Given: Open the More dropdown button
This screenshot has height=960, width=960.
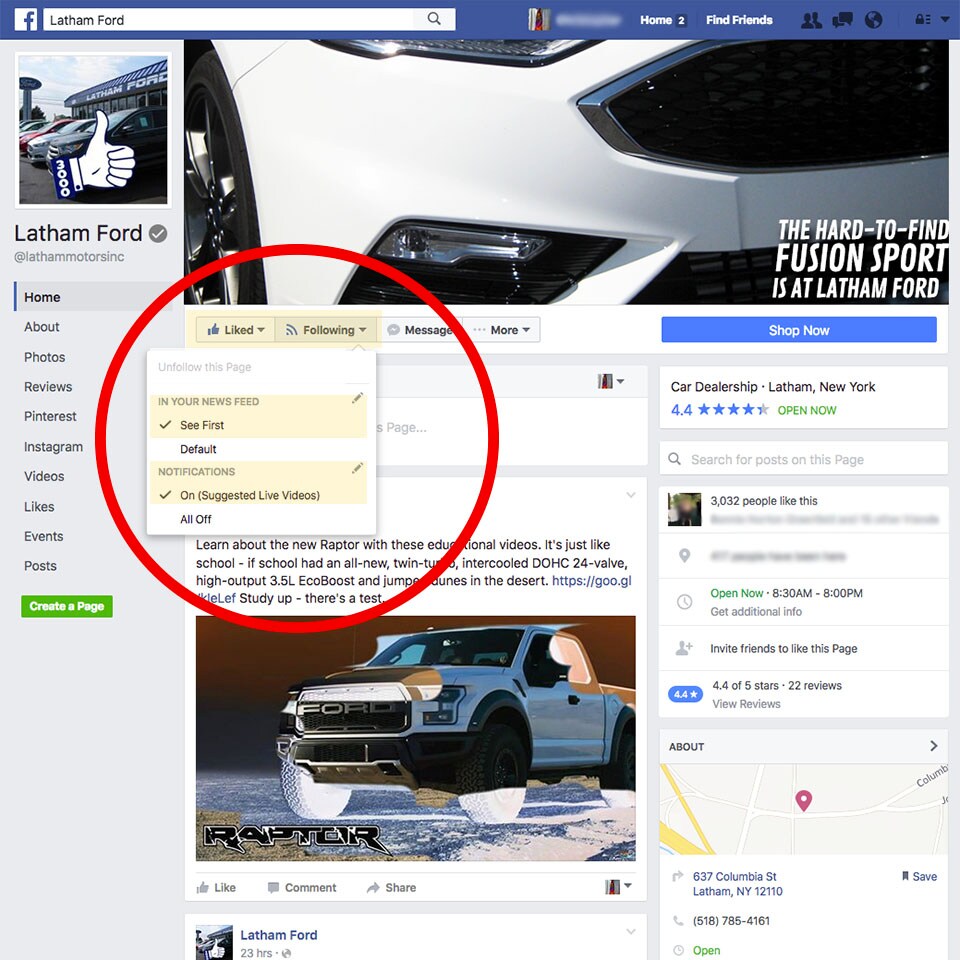Looking at the screenshot, I should click(x=501, y=330).
